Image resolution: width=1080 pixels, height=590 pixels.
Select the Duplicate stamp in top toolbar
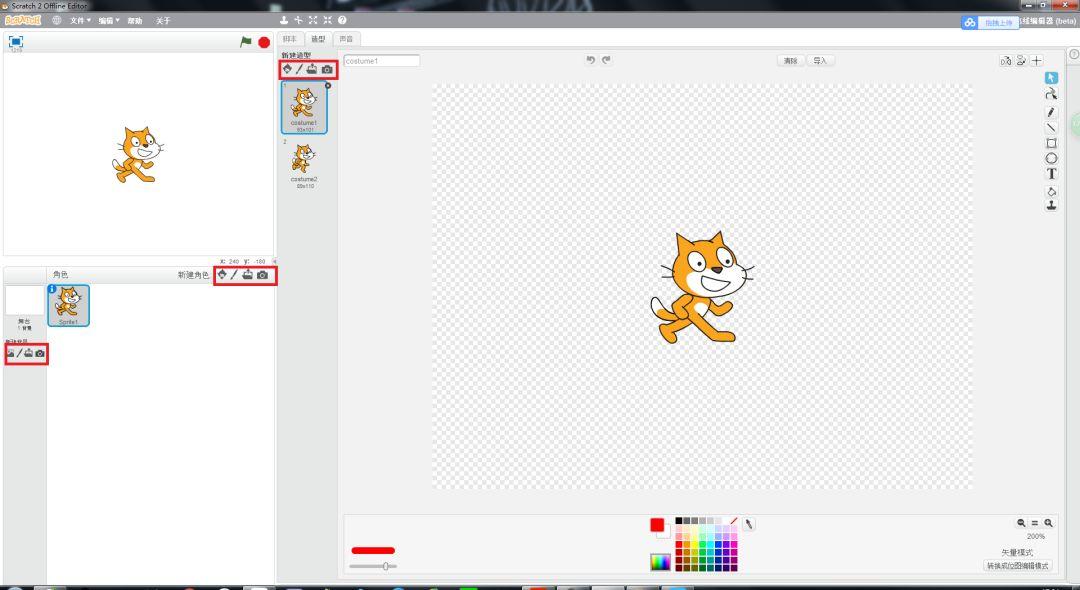pos(284,21)
